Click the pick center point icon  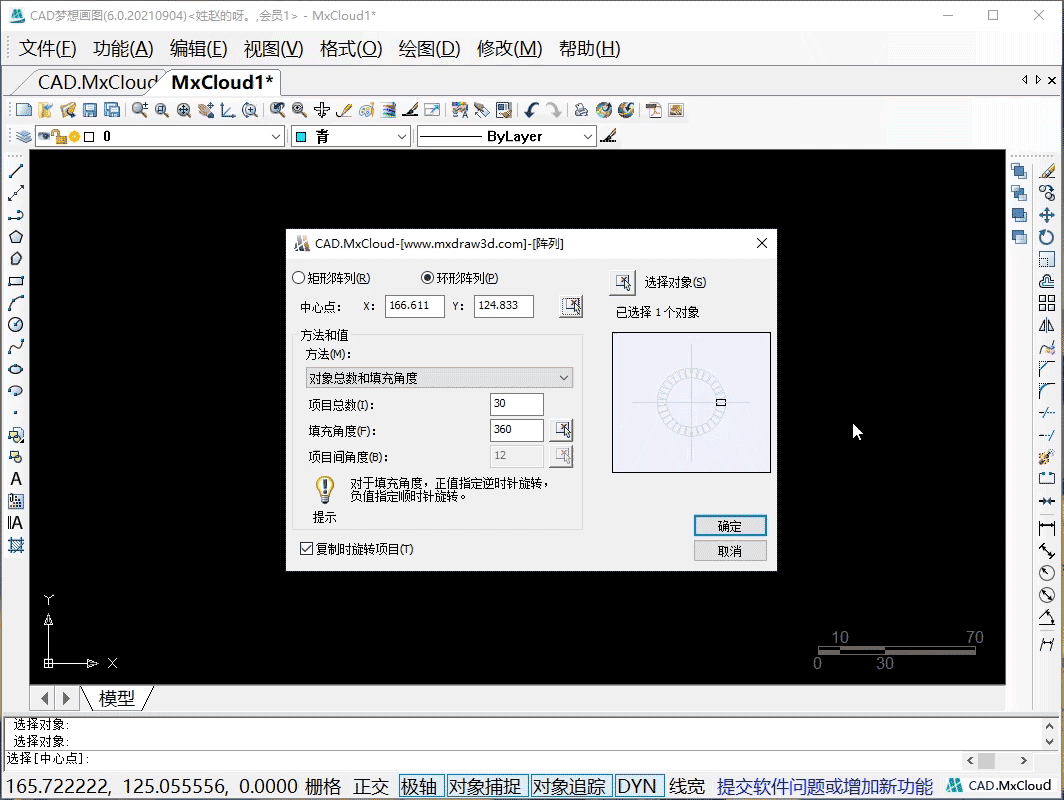coord(571,307)
